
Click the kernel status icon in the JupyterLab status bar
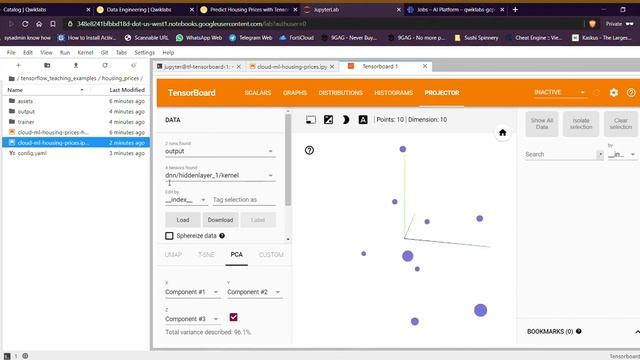click(x=25, y=356)
